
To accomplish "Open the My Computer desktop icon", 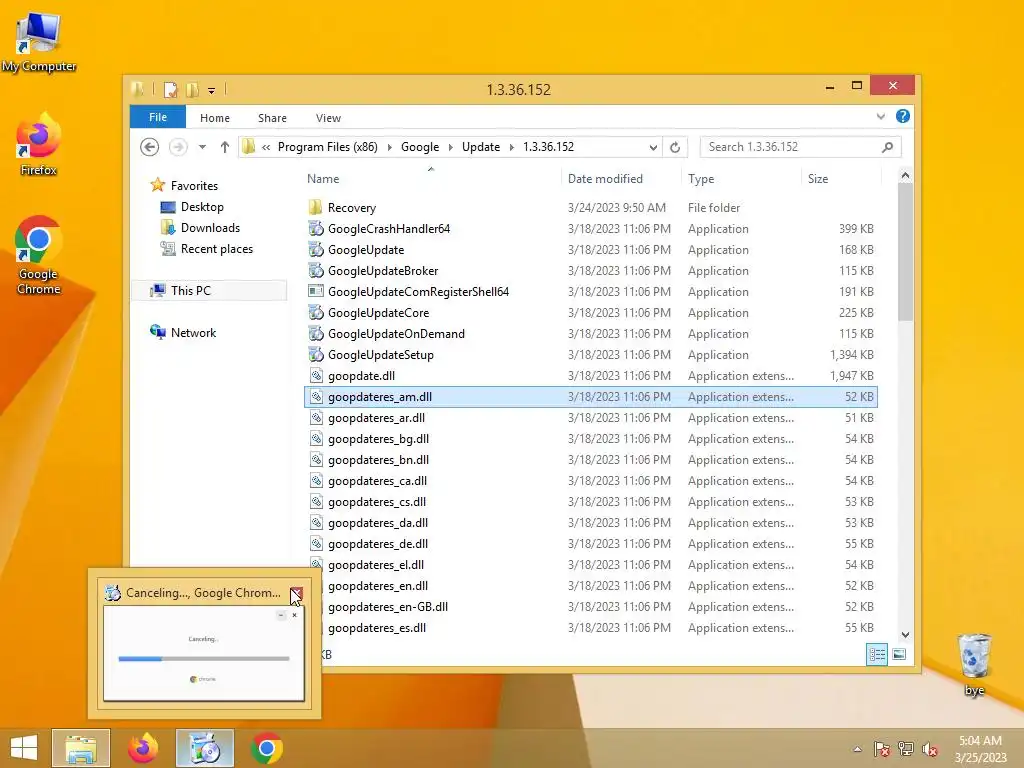I will pyautogui.click(x=38, y=42).
